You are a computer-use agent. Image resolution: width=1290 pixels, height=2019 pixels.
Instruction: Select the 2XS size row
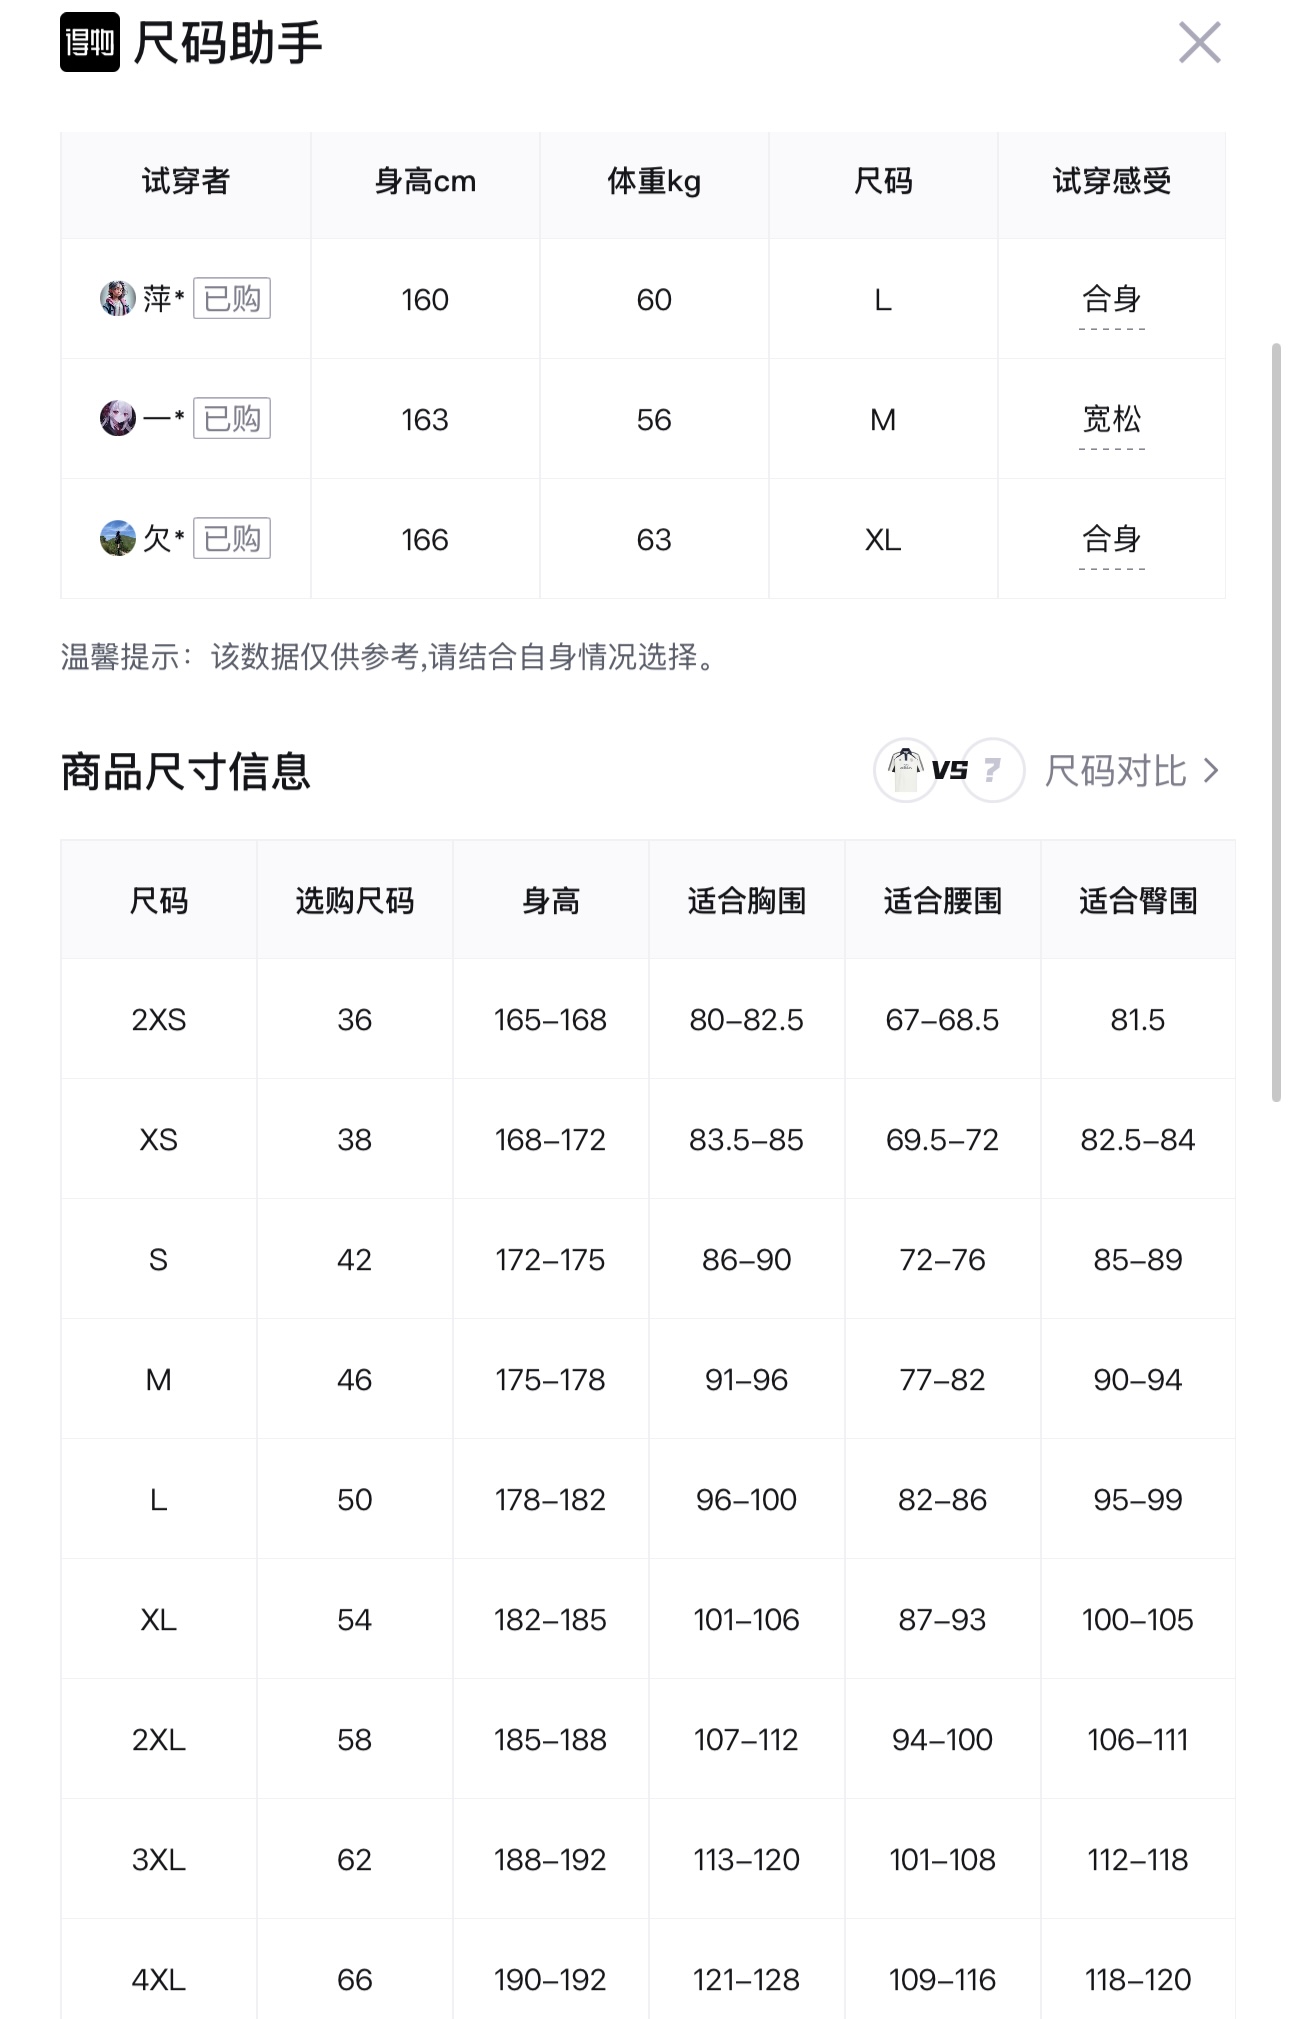tap(648, 1019)
